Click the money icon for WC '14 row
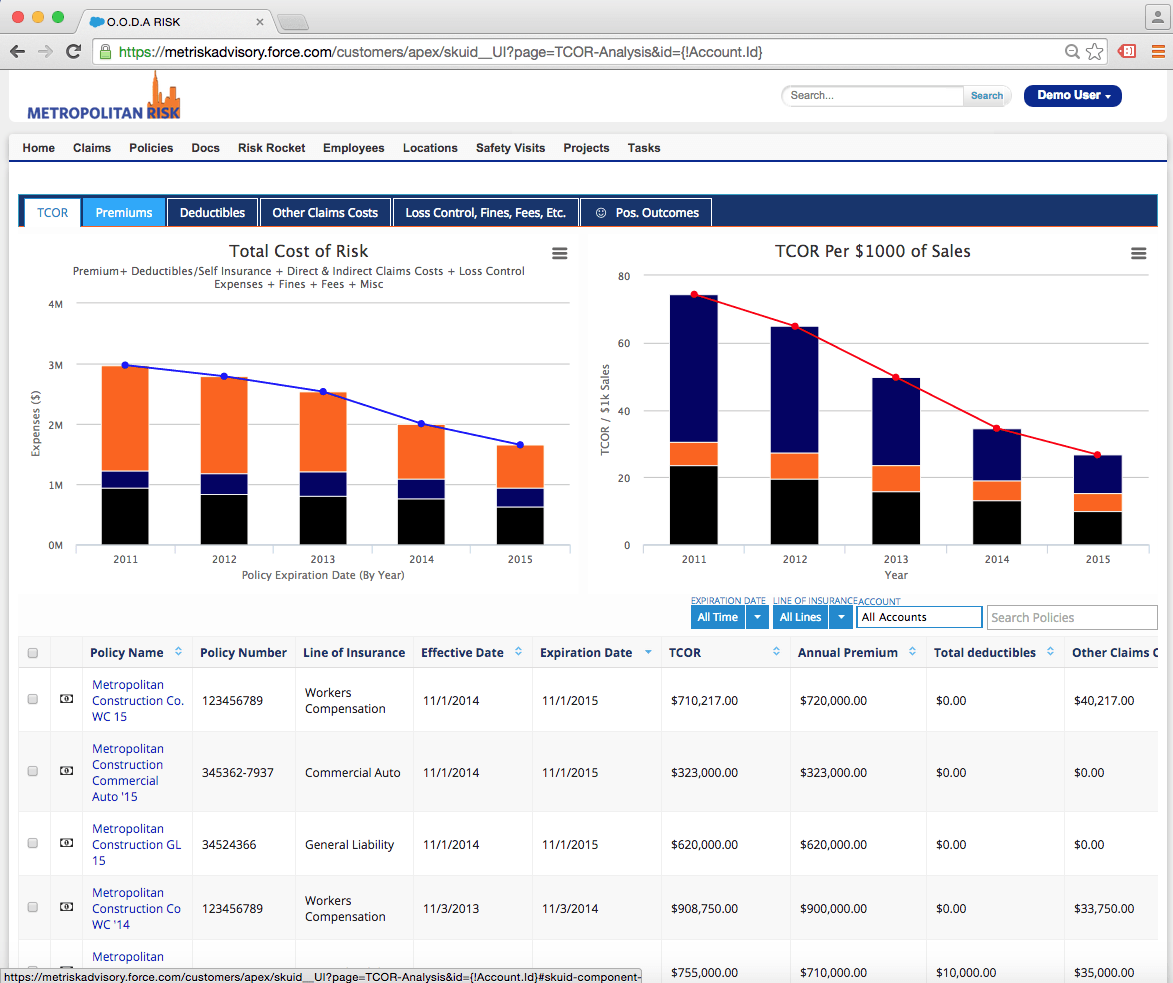The image size is (1173, 983). point(67,907)
